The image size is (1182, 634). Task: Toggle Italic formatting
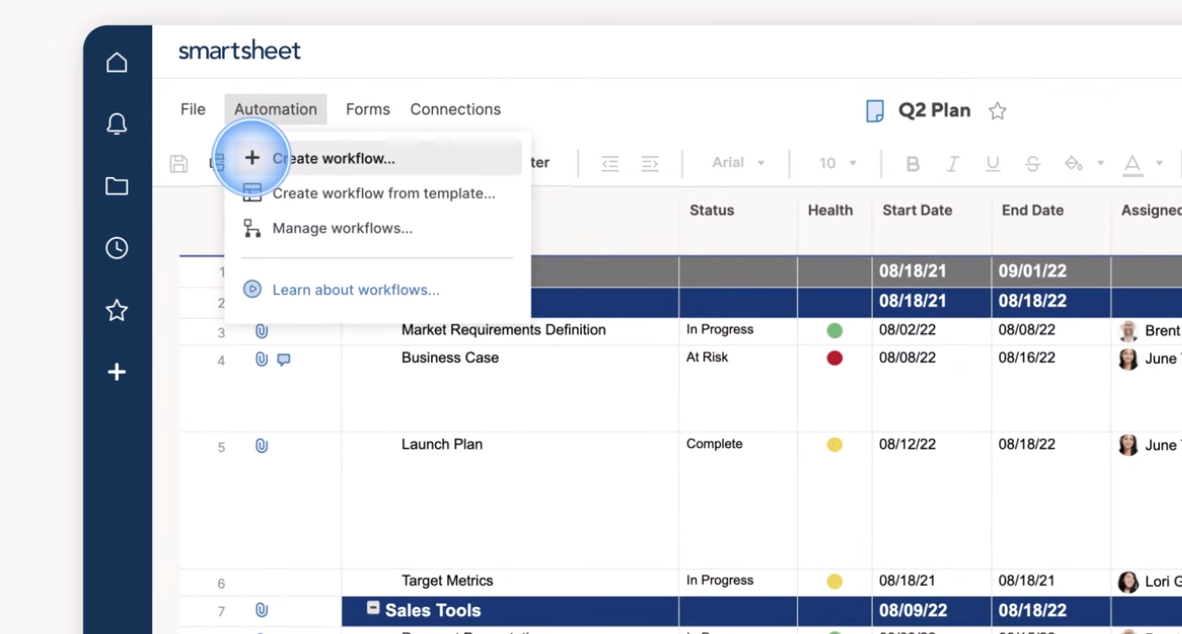[x=953, y=164]
